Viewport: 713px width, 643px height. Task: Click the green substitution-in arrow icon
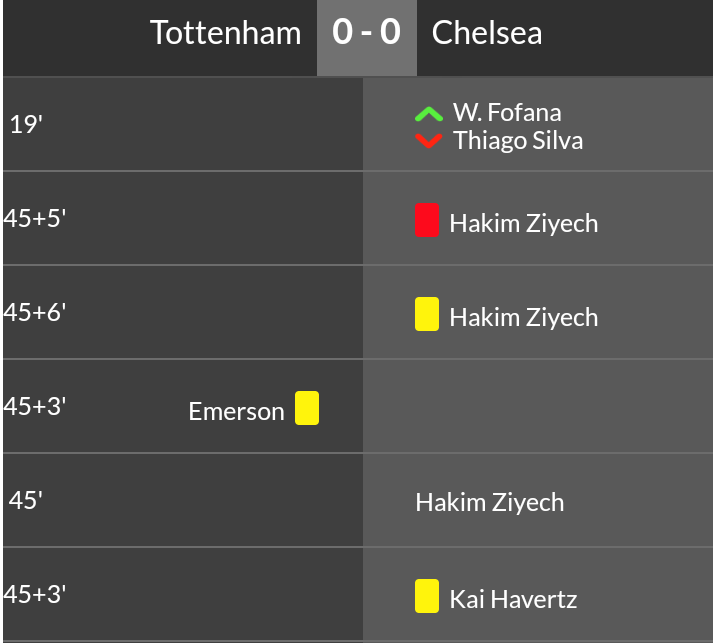pyautogui.click(x=428, y=114)
